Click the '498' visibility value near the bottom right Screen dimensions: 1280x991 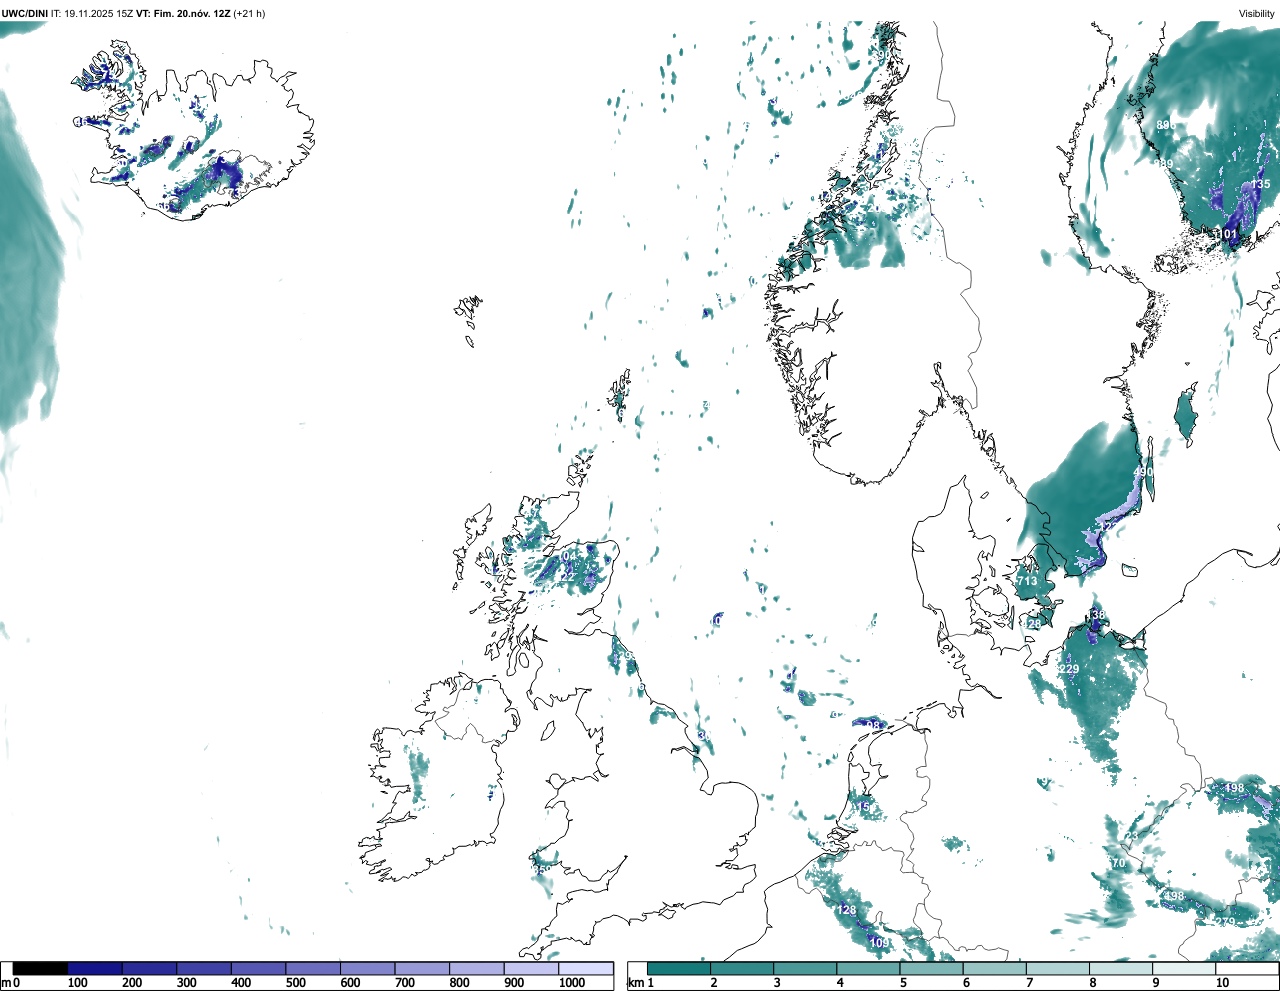1174,897
